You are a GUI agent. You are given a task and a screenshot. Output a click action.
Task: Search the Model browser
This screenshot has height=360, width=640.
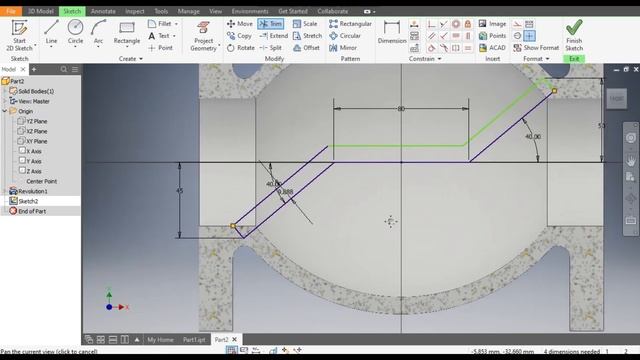pos(64,69)
